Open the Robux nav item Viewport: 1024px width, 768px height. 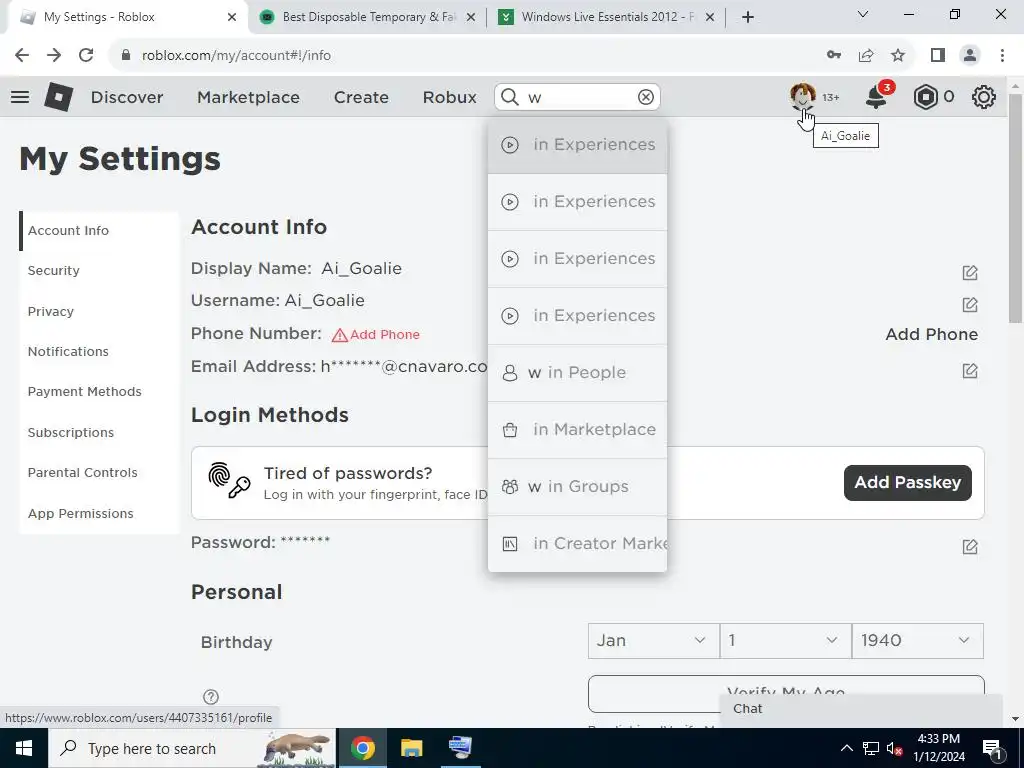[449, 97]
